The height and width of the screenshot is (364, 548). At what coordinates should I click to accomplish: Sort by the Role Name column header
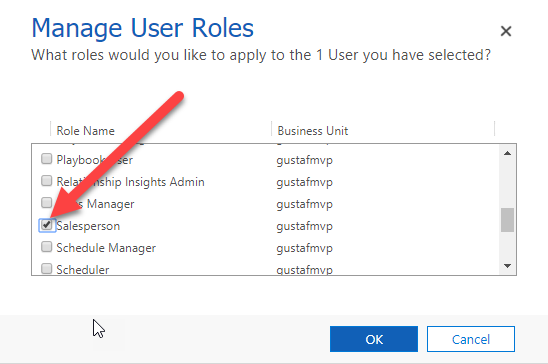pos(86,131)
